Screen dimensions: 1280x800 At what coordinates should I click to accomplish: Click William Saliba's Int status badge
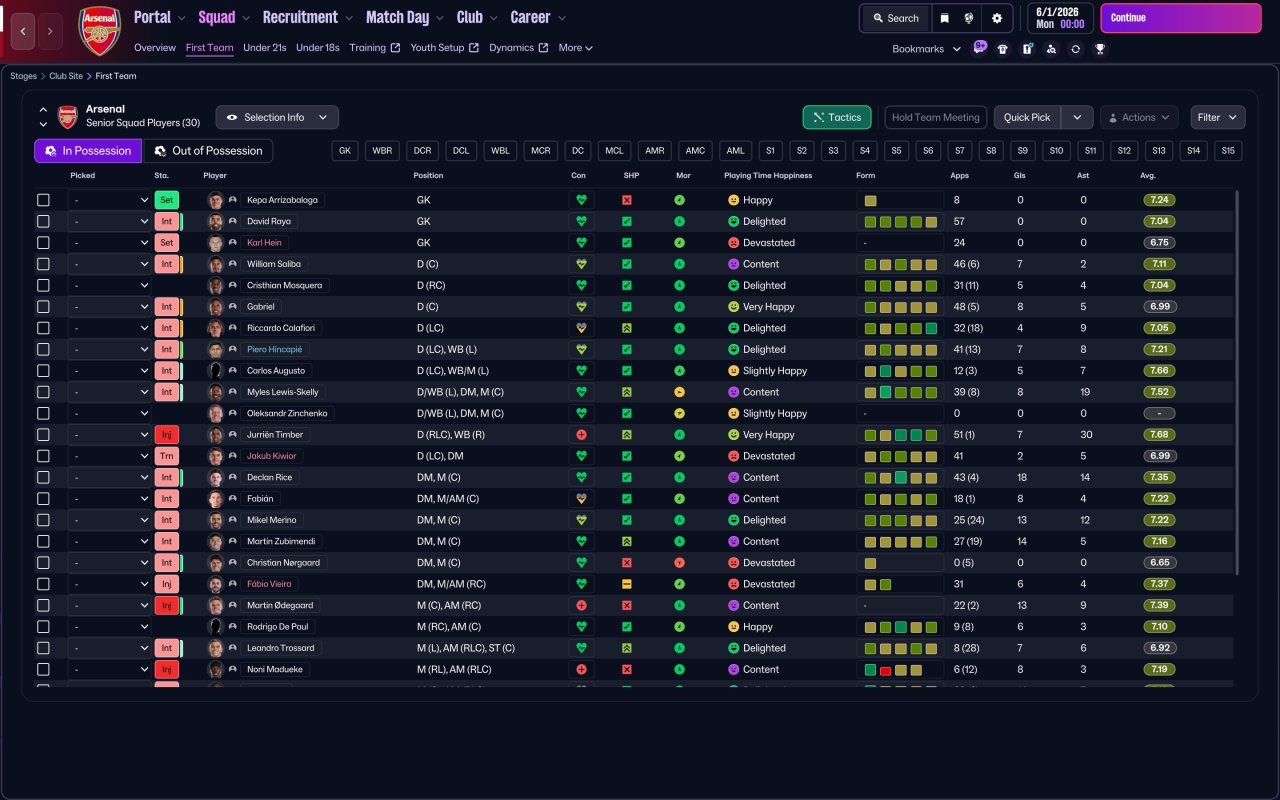(x=167, y=264)
